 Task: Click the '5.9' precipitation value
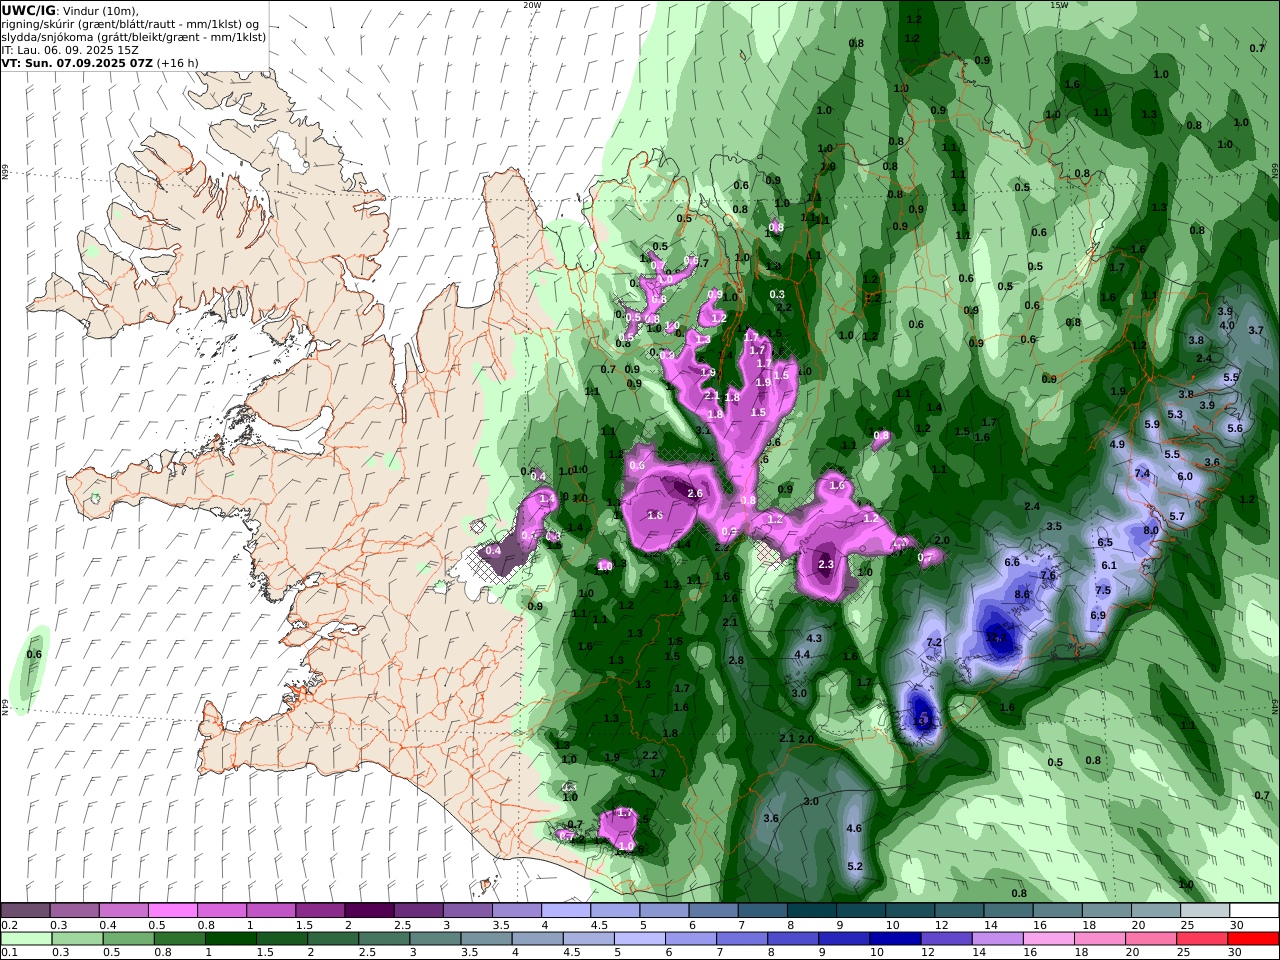coord(1152,424)
